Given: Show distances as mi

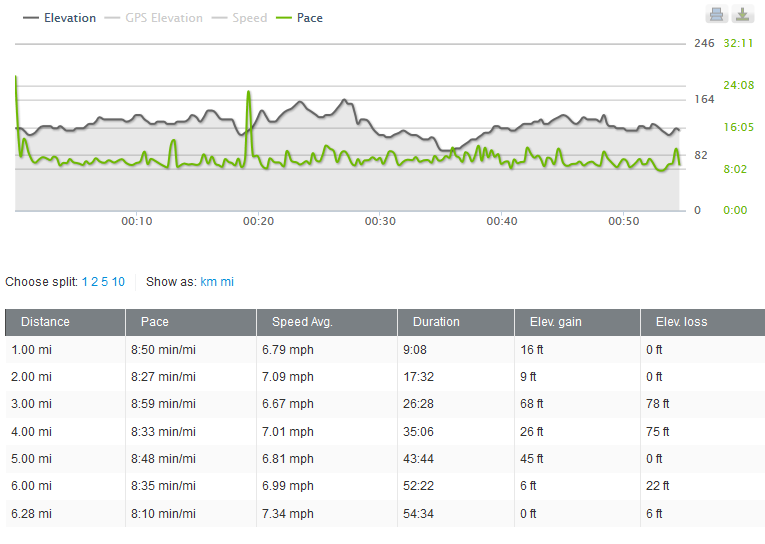Looking at the screenshot, I should pyautogui.click(x=227, y=282).
